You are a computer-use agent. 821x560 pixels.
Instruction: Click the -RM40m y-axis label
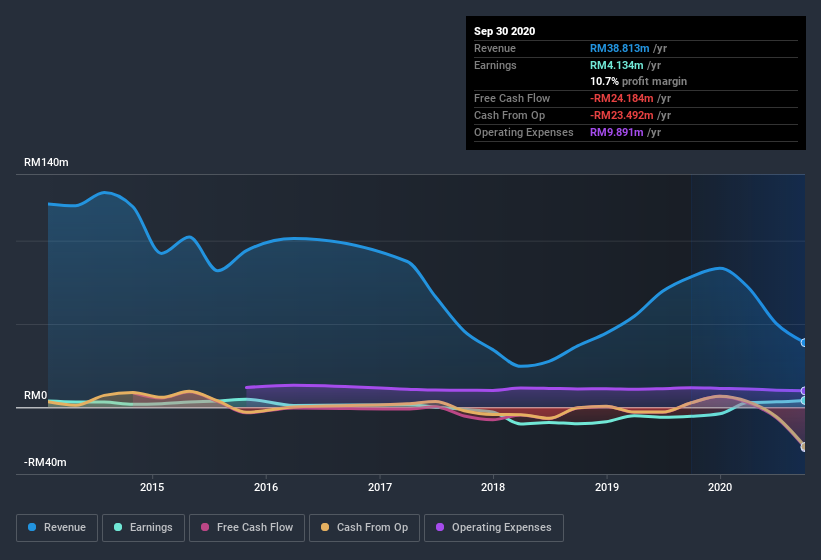coord(45,462)
